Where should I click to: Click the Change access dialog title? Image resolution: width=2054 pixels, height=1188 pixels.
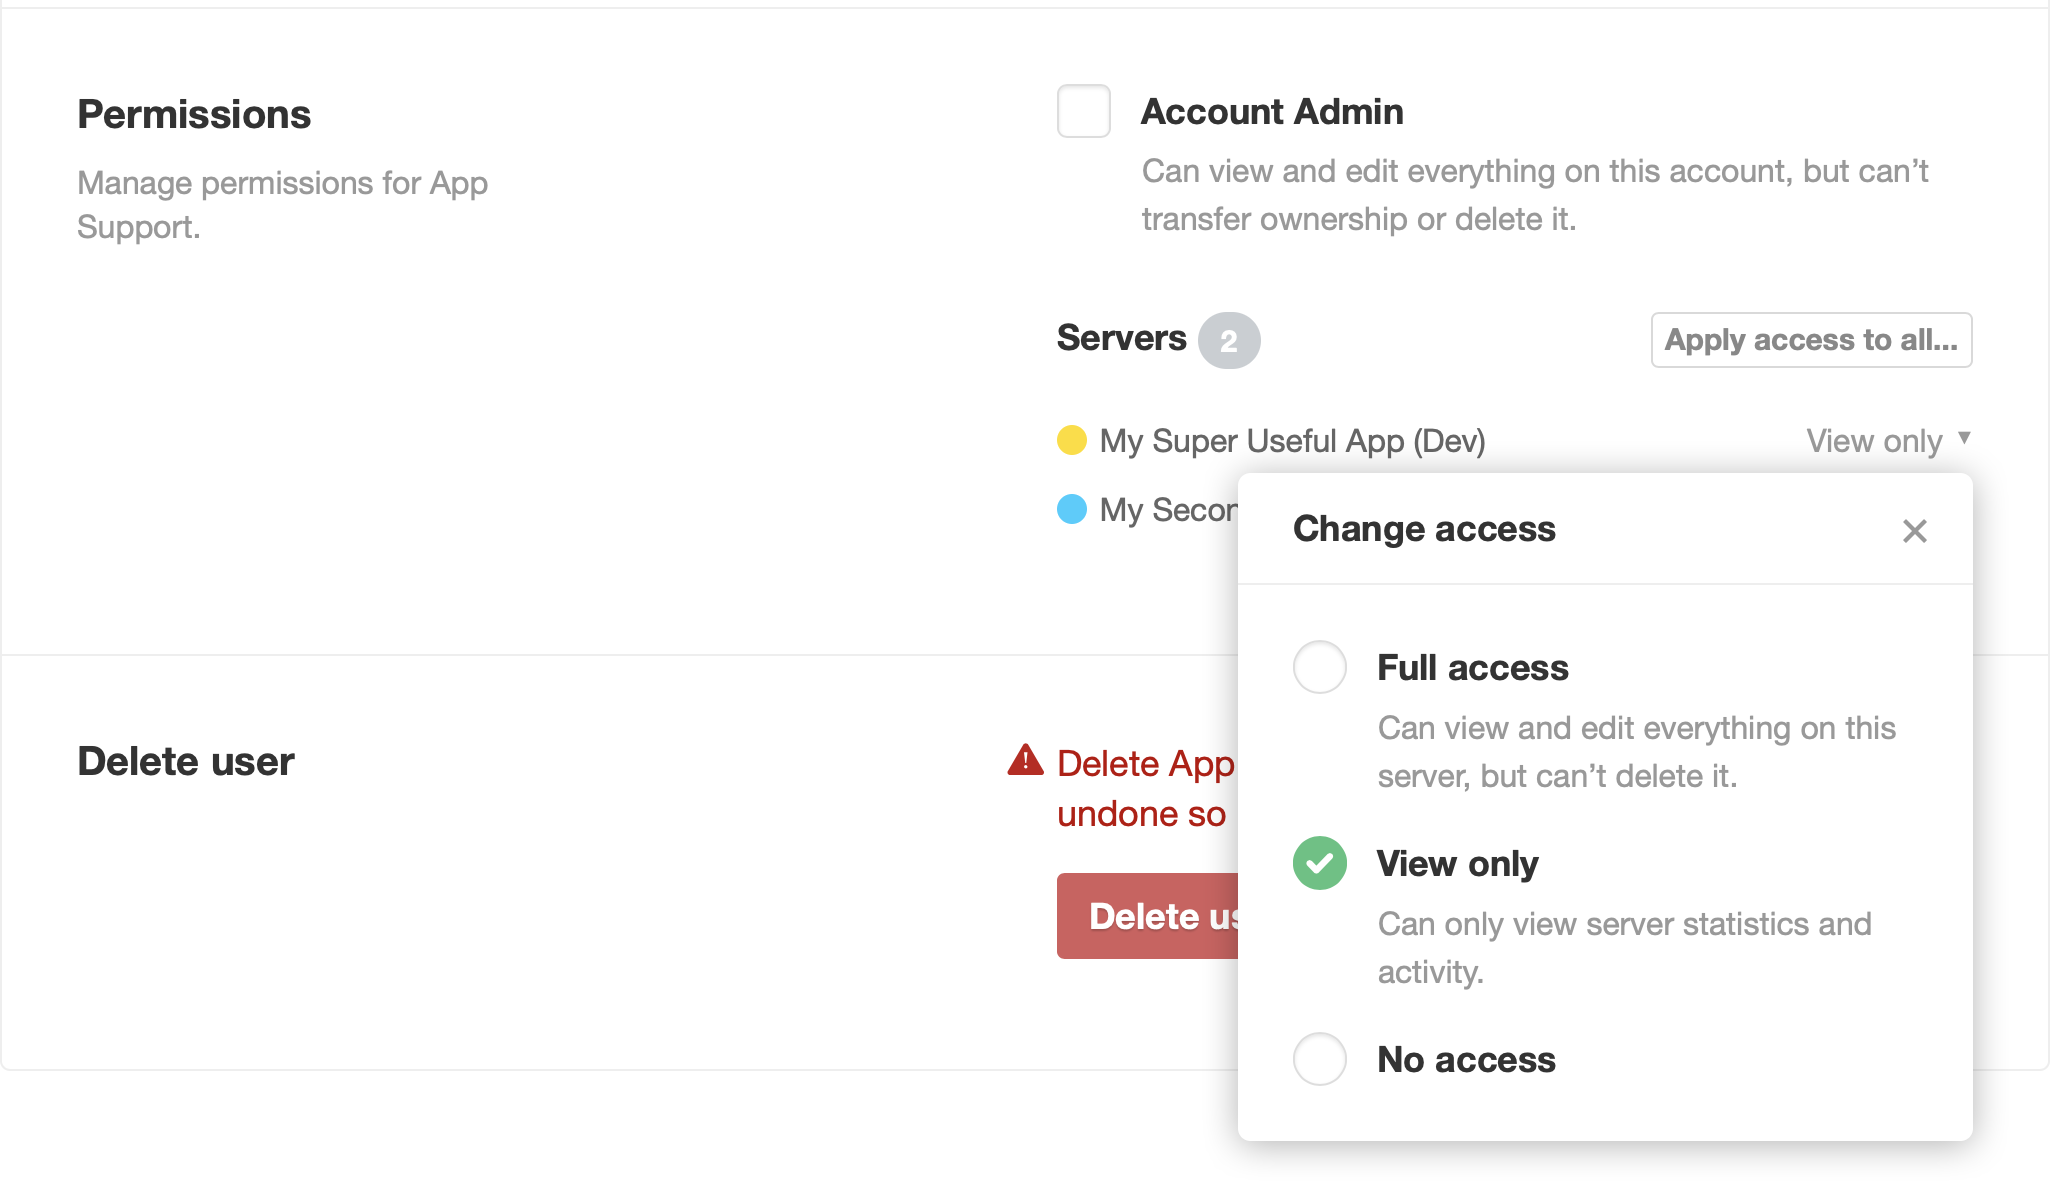(1425, 529)
